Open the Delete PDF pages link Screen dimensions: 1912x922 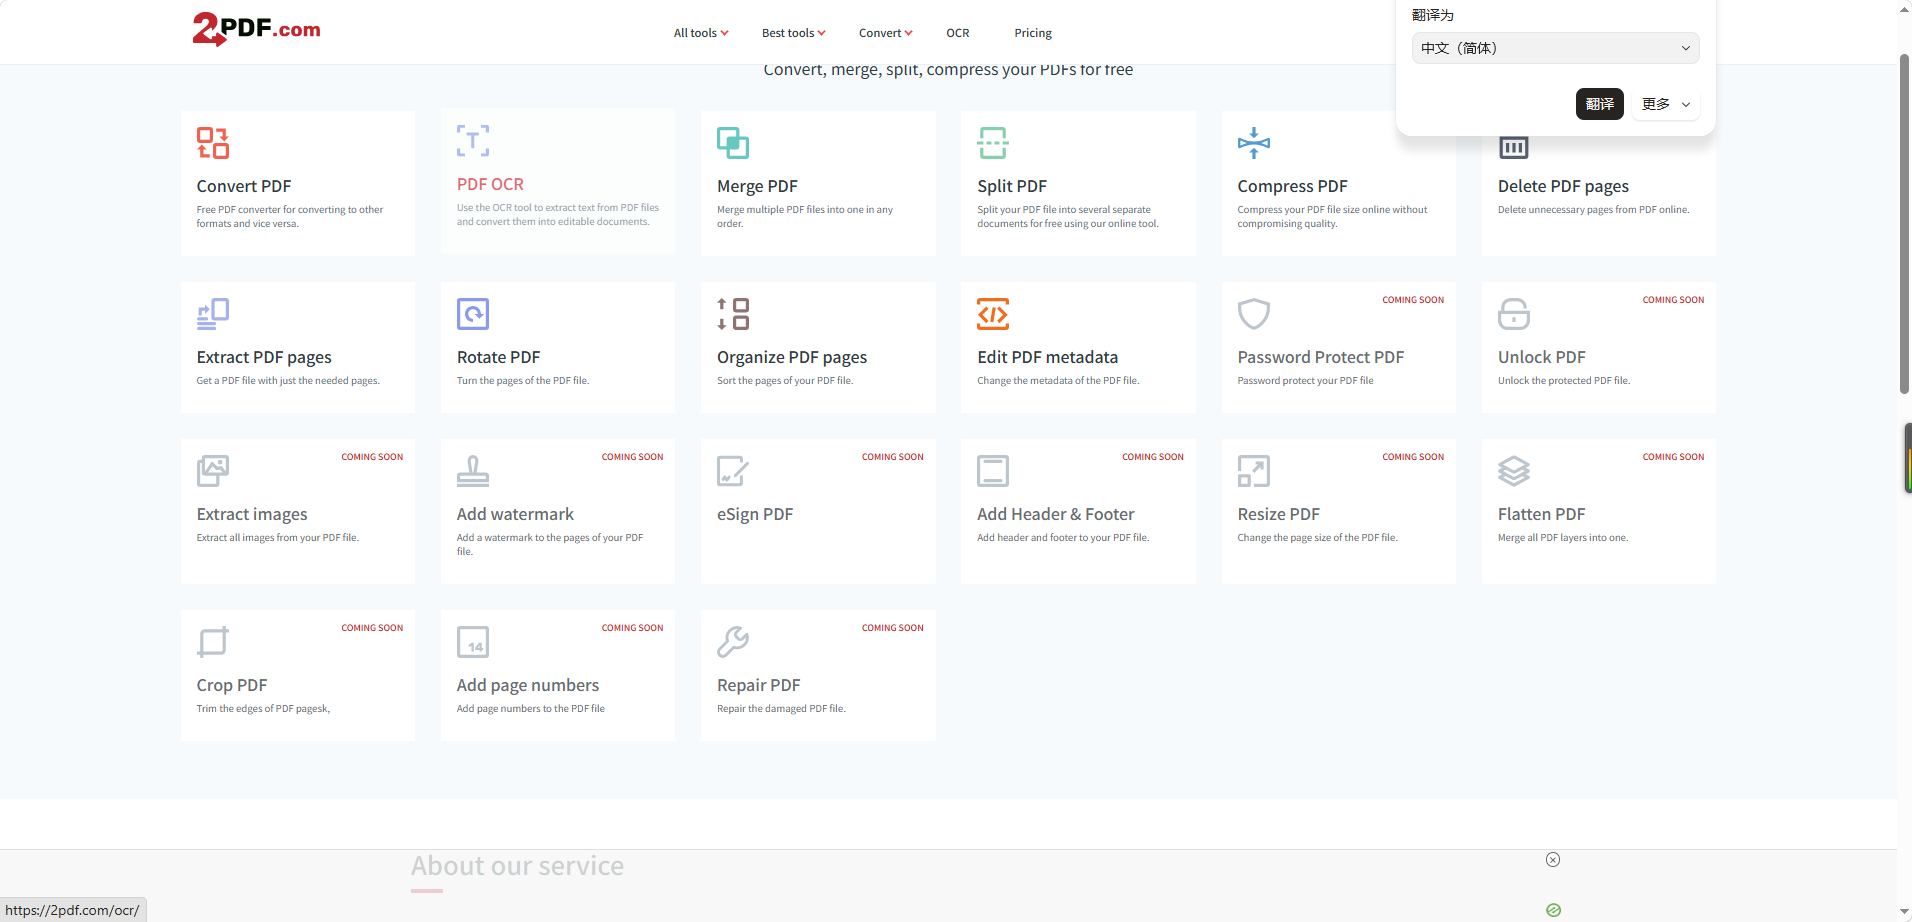(1563, 186)
